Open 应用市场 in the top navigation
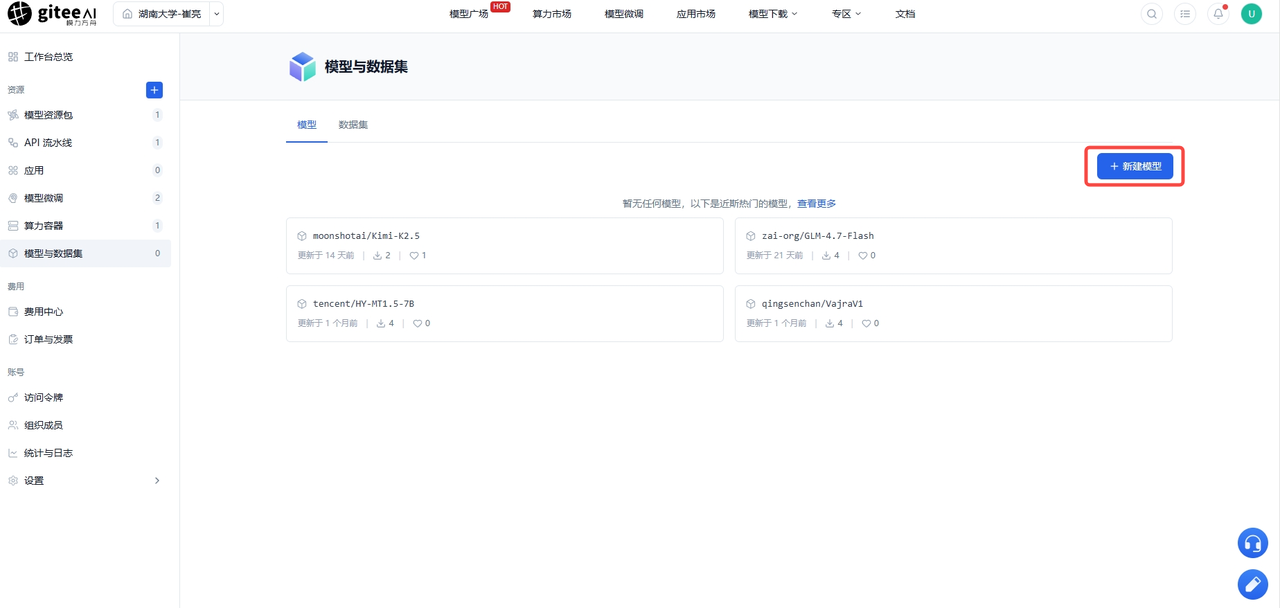 point(696,14)
